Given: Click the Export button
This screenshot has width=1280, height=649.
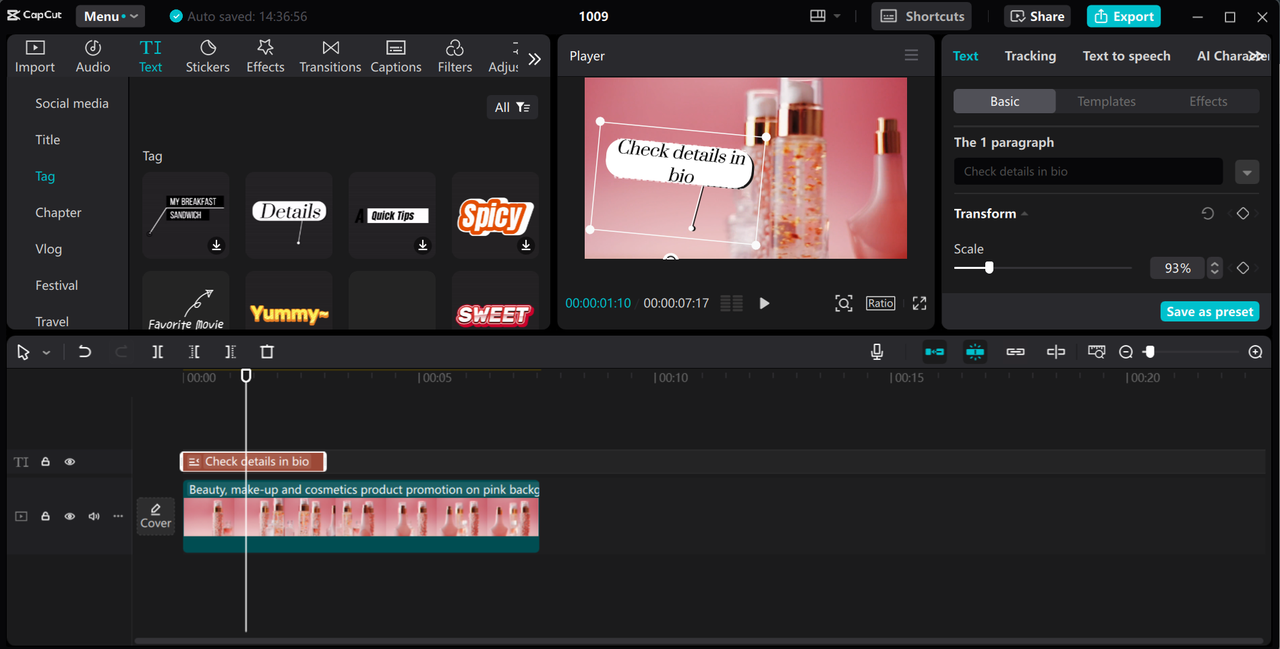Looking at the screenshot, I should [x=1124, y=16].
